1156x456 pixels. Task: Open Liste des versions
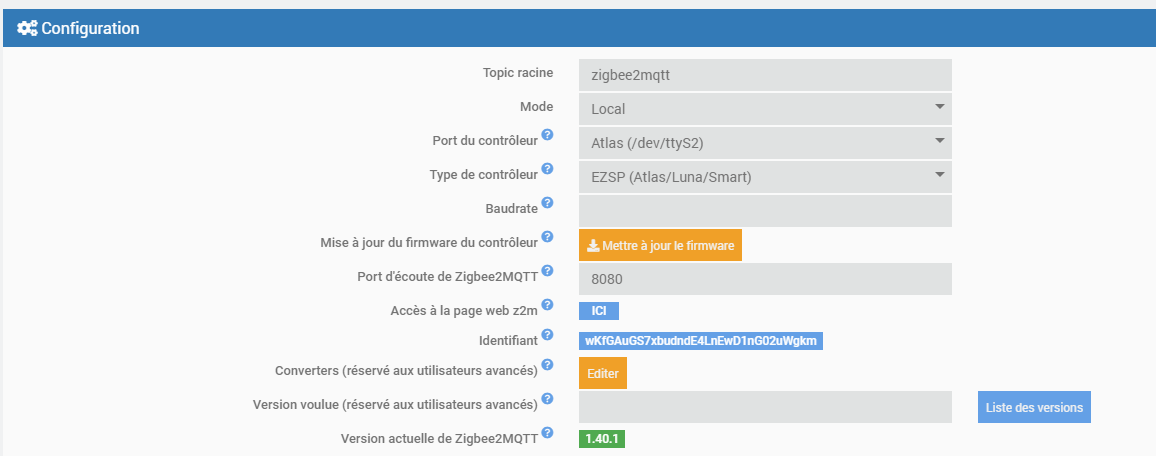1034,407
